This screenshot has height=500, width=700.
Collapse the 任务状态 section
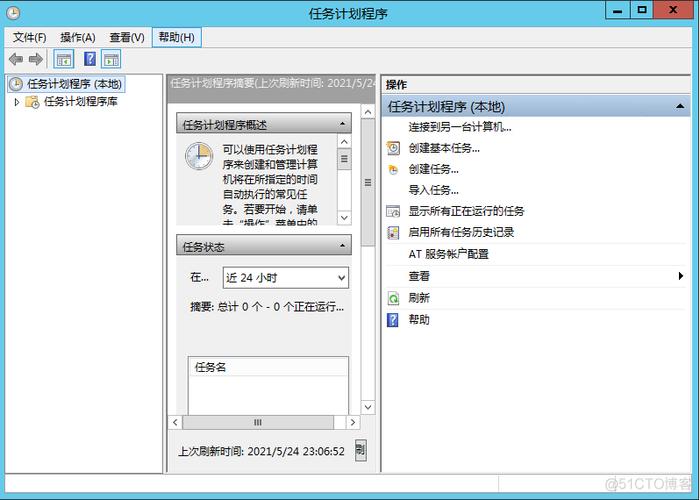click(x=342, y=246)
